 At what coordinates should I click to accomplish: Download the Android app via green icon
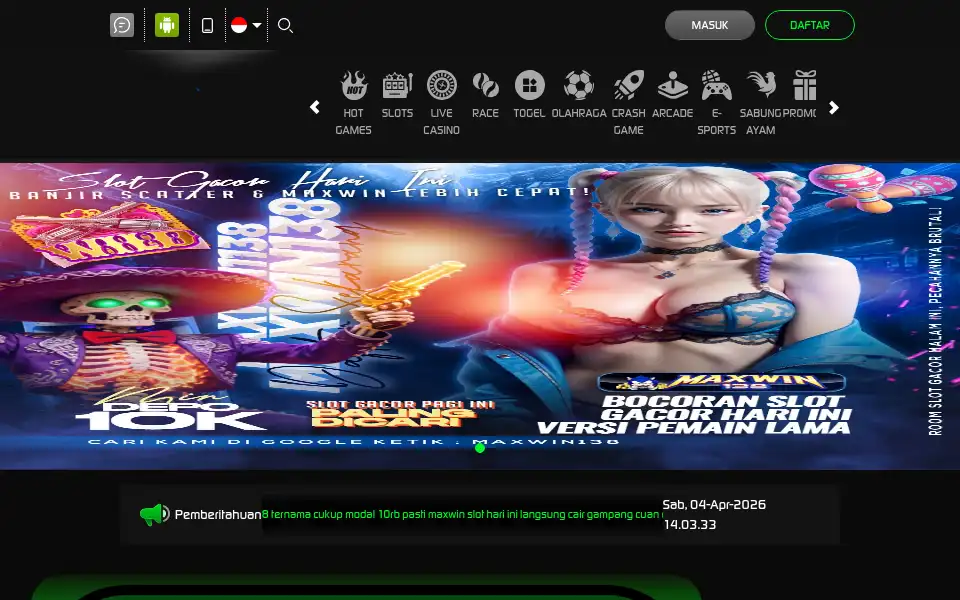[x=167, y=25]
